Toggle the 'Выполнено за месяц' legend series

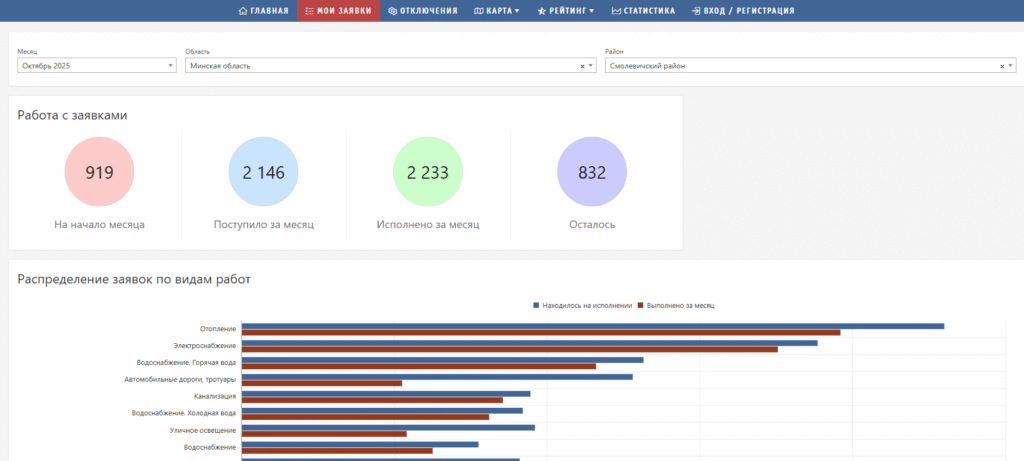677,305
